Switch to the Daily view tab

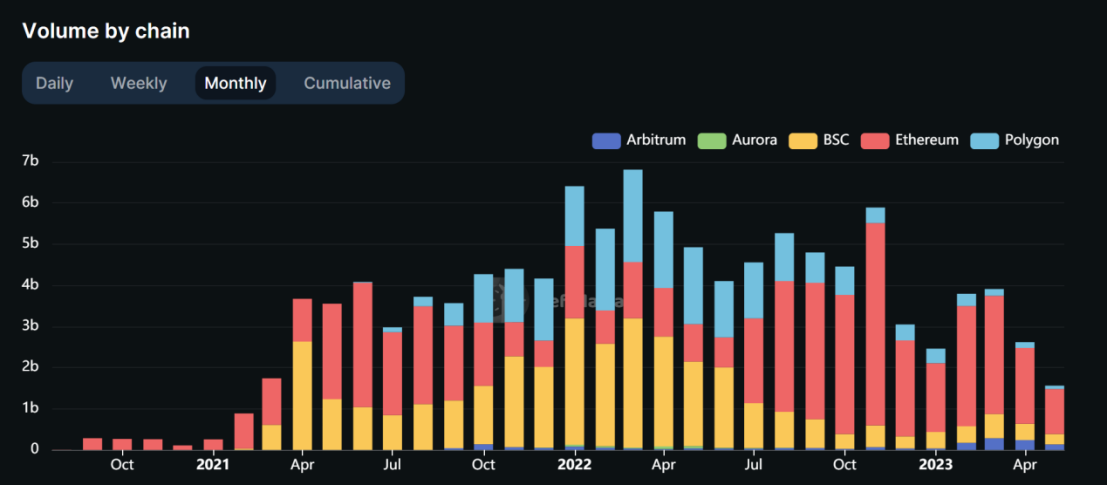[x=55, y=83]
